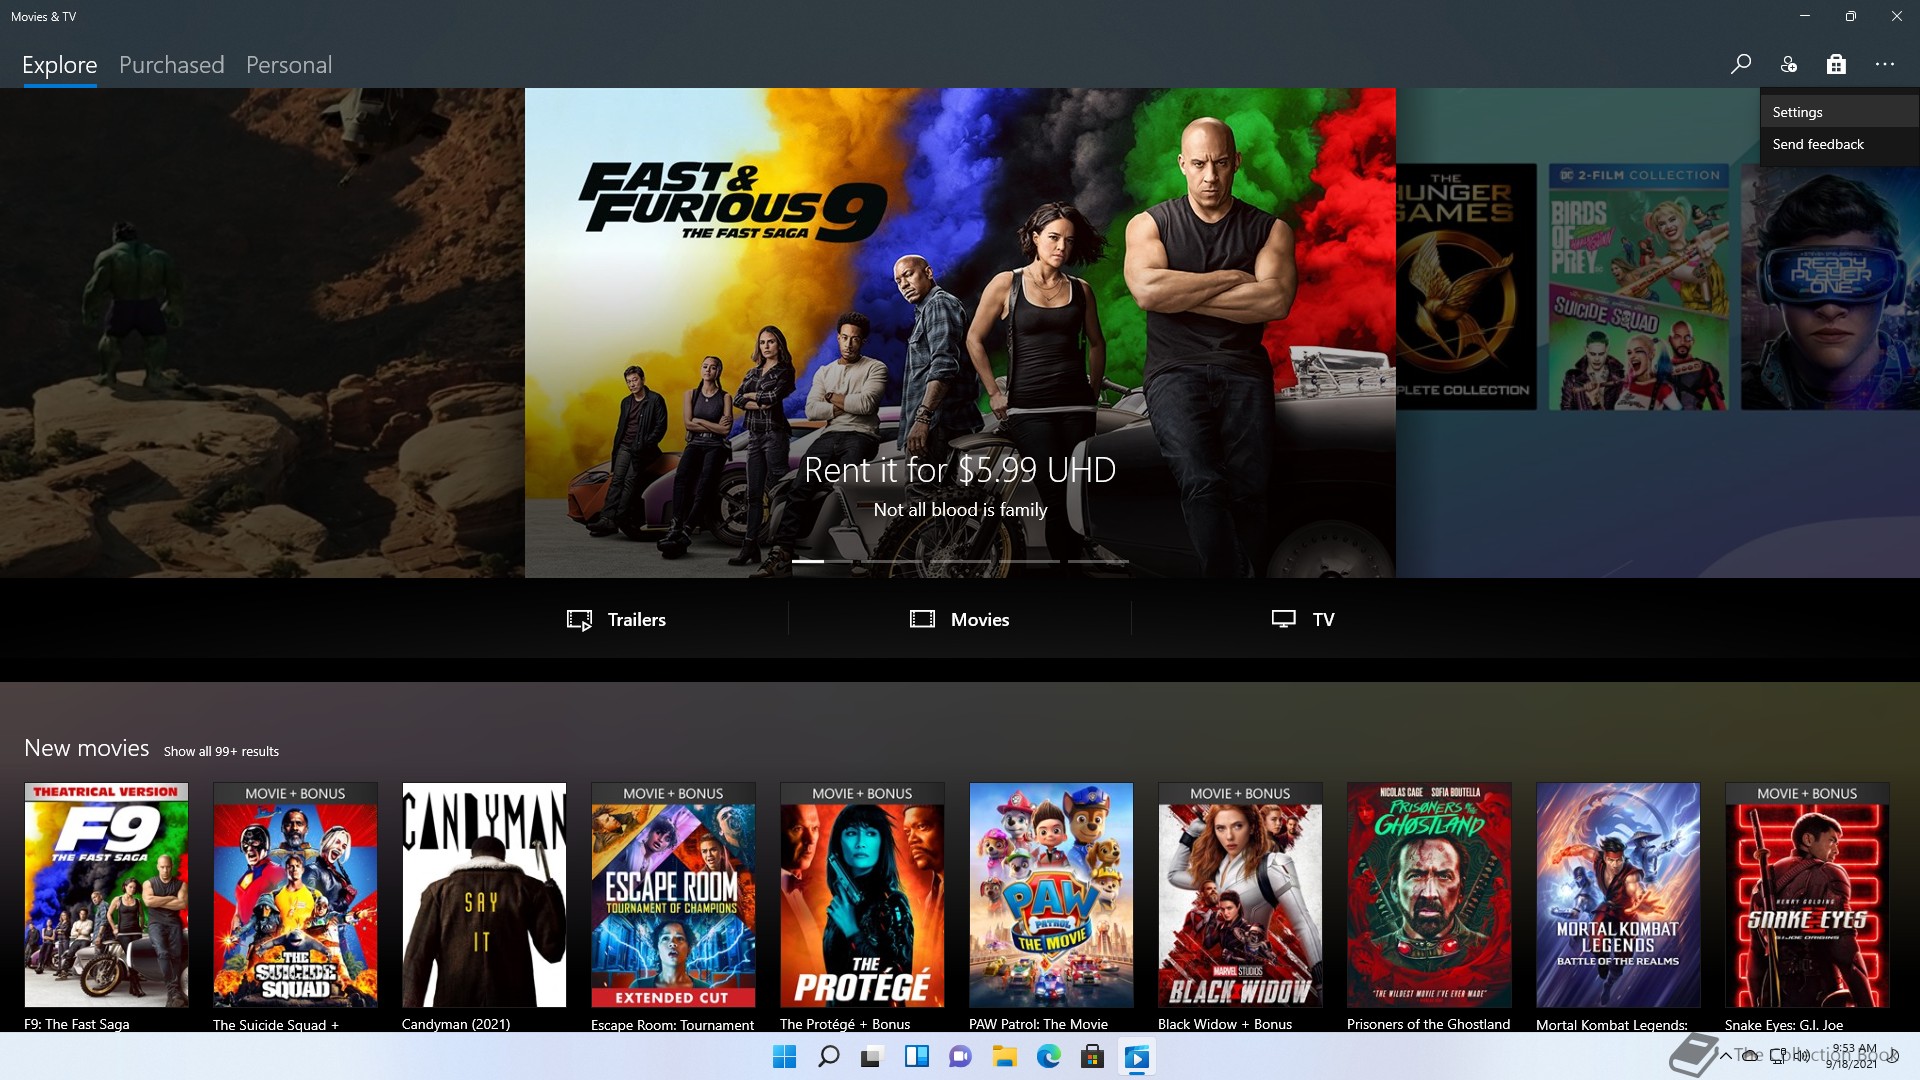Select the last carousel page indicator
1920x1080 pixels.
click(1098, 562)
